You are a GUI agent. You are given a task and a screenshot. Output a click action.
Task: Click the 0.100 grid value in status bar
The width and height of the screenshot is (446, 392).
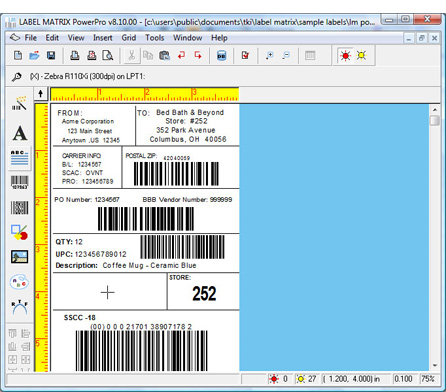pyautogui.click(x=403, y=379)
